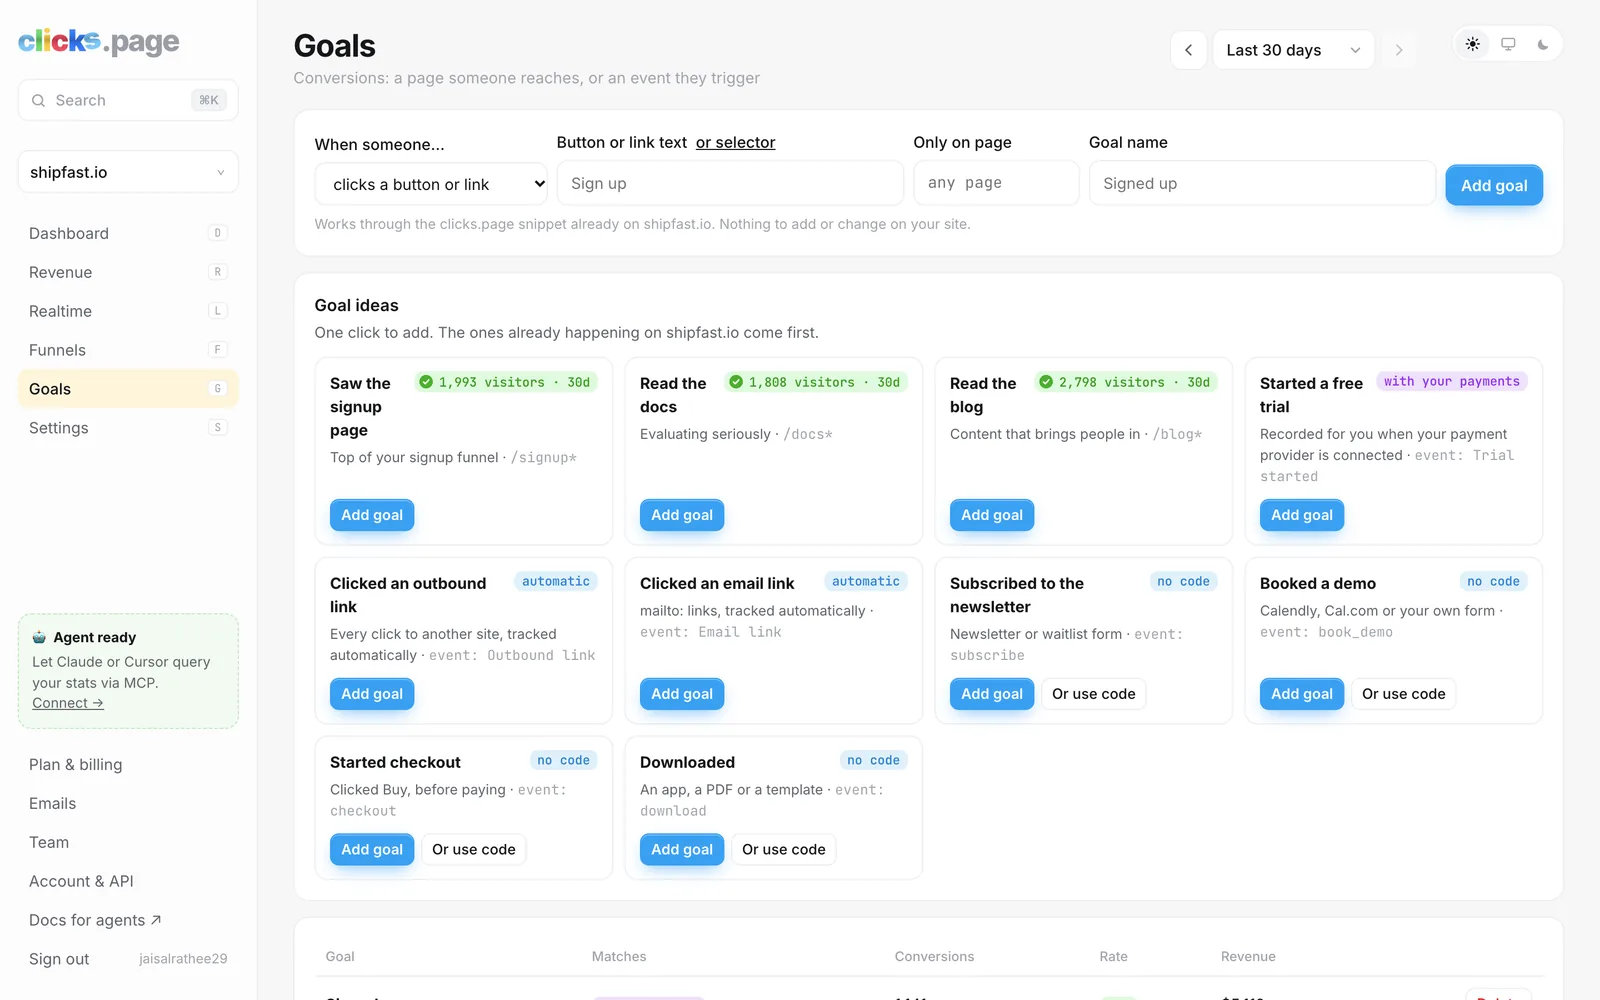The width and height of the screenshot is (1600, 1000).
Task: Click the 2,798 visitors badge
Action: (x=1125, y=382)
